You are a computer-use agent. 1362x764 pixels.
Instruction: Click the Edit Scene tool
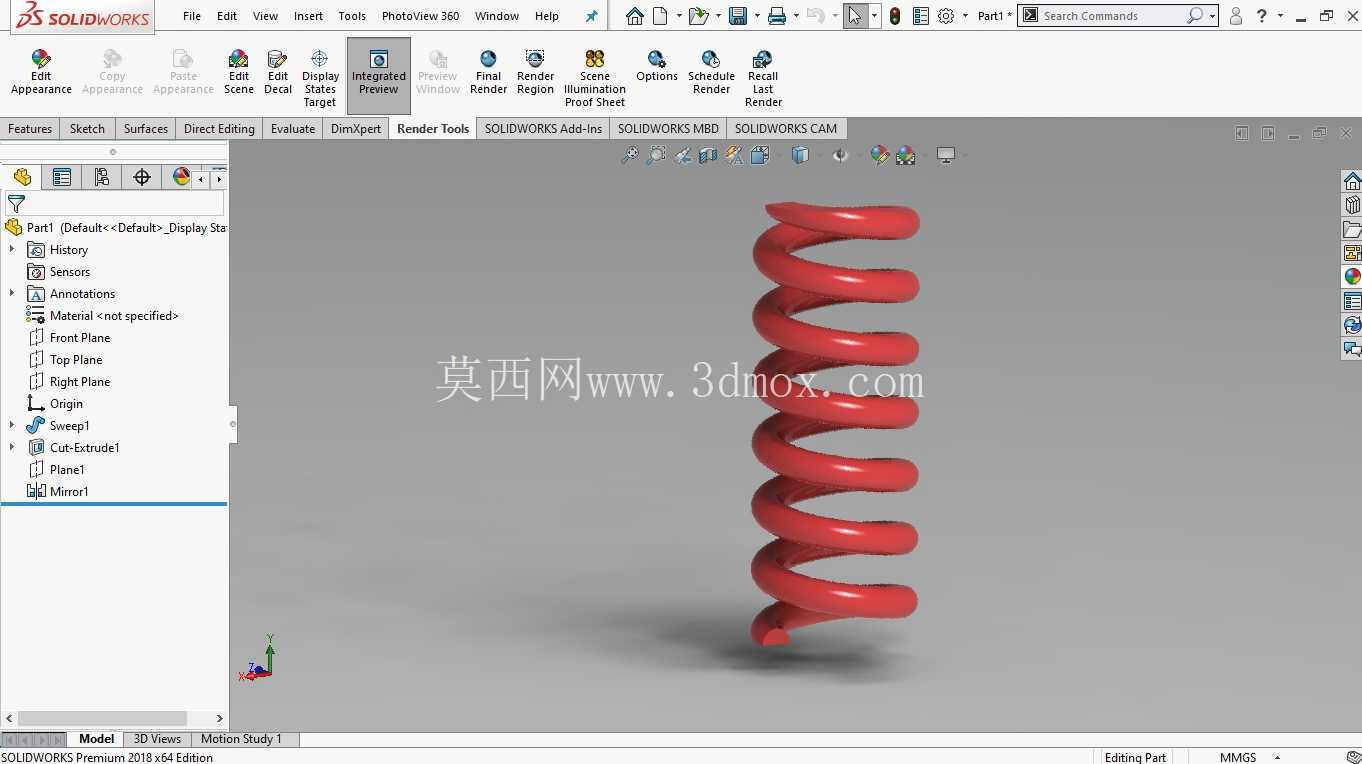[x=238, y=72]
